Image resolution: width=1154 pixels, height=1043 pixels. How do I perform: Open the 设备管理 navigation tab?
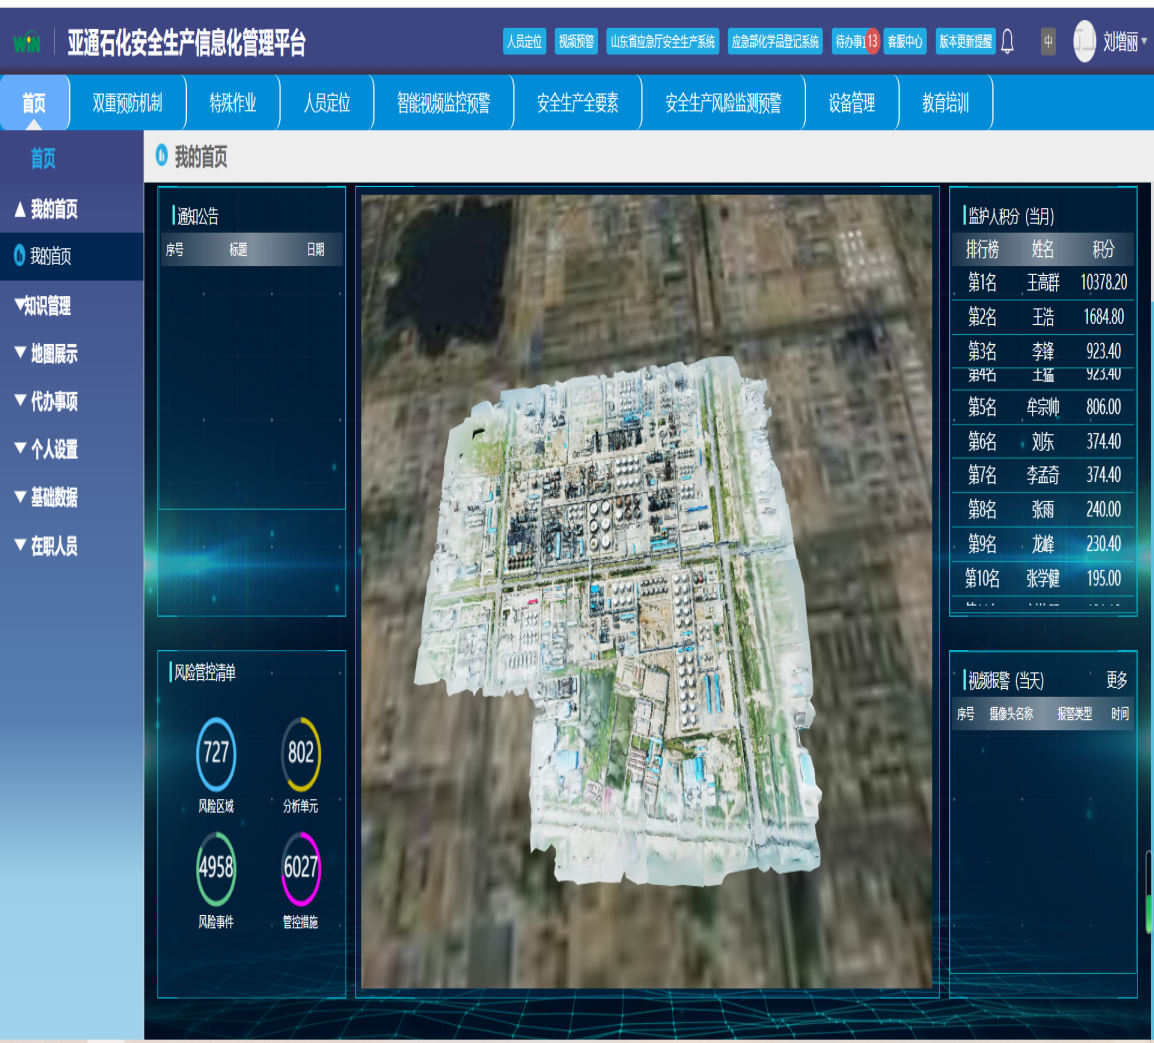coord(852,103)
